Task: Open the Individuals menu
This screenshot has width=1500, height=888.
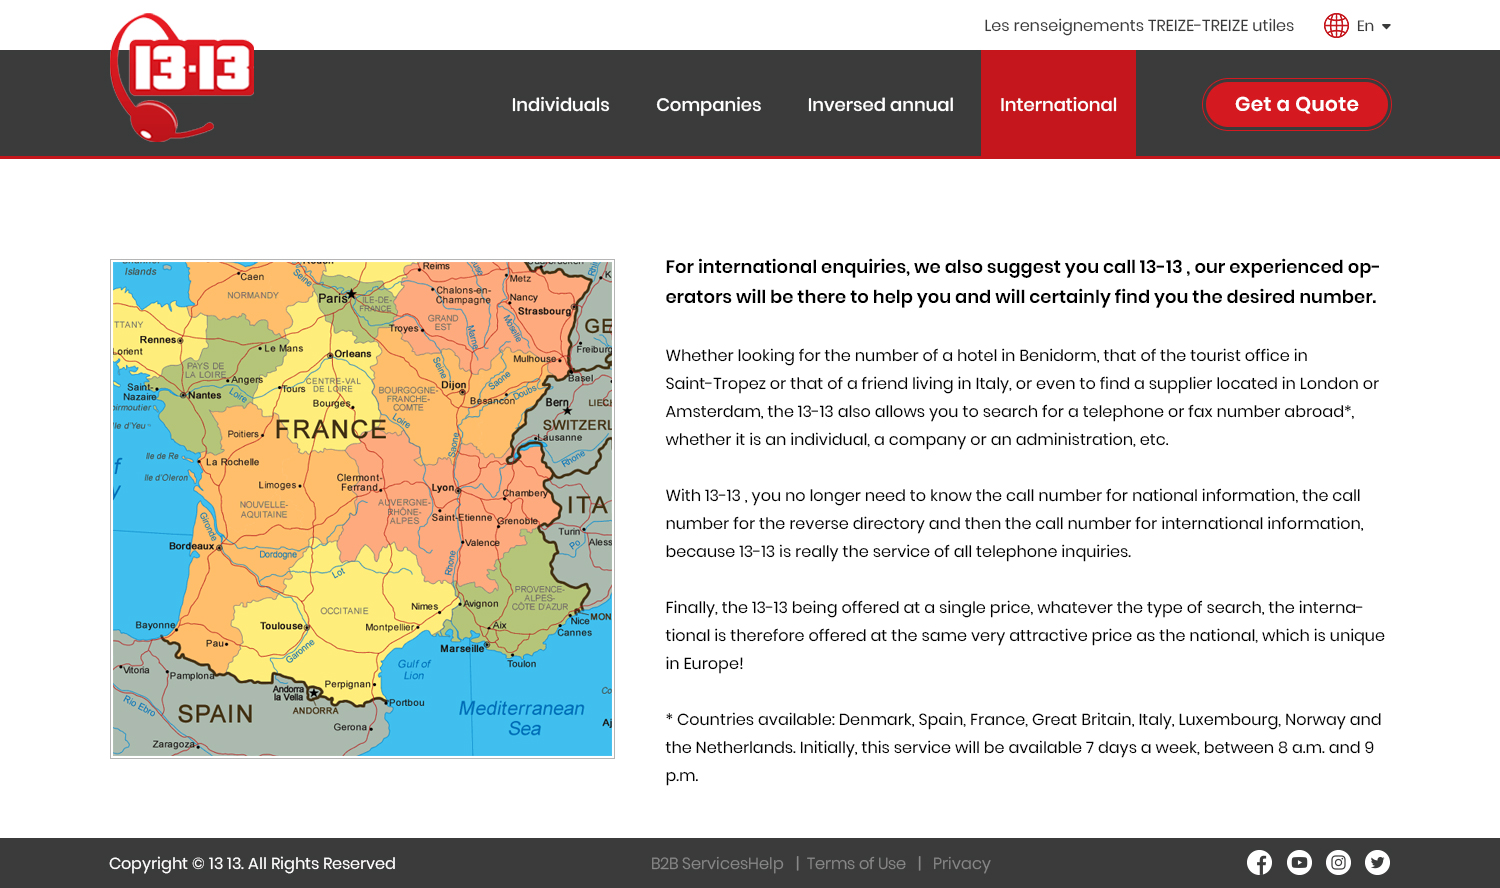Action: tap(560, 105)
